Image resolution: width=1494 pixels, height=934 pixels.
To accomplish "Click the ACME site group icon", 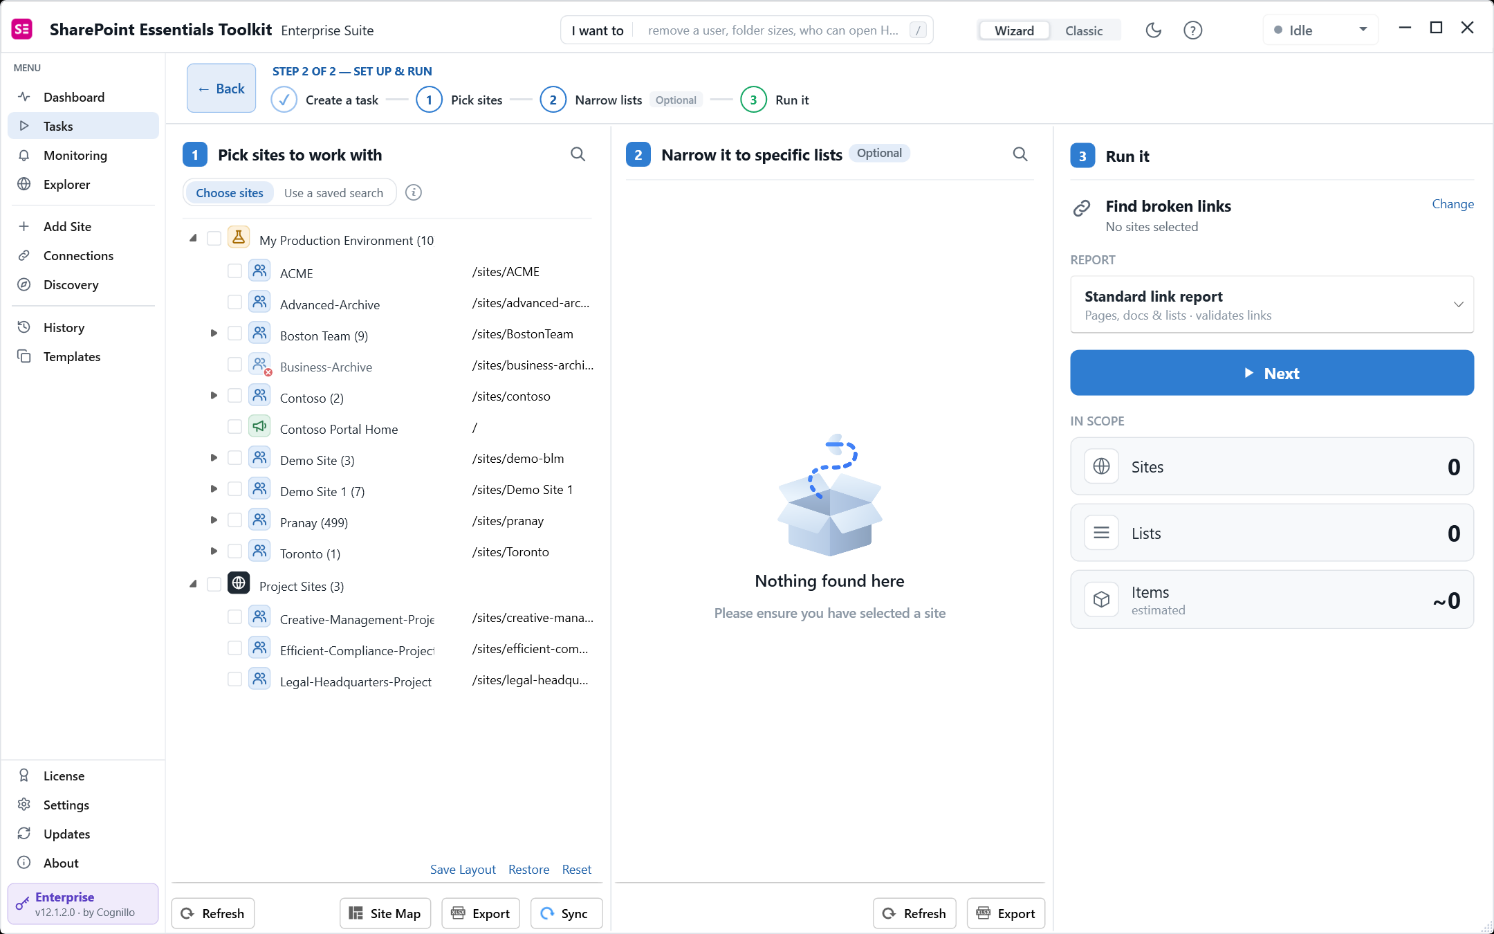I will click(260, 270).
